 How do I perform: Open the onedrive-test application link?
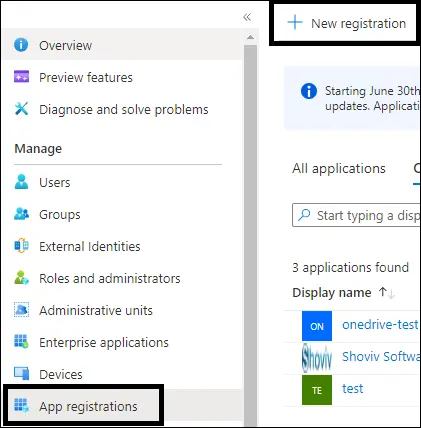(380, 324)
